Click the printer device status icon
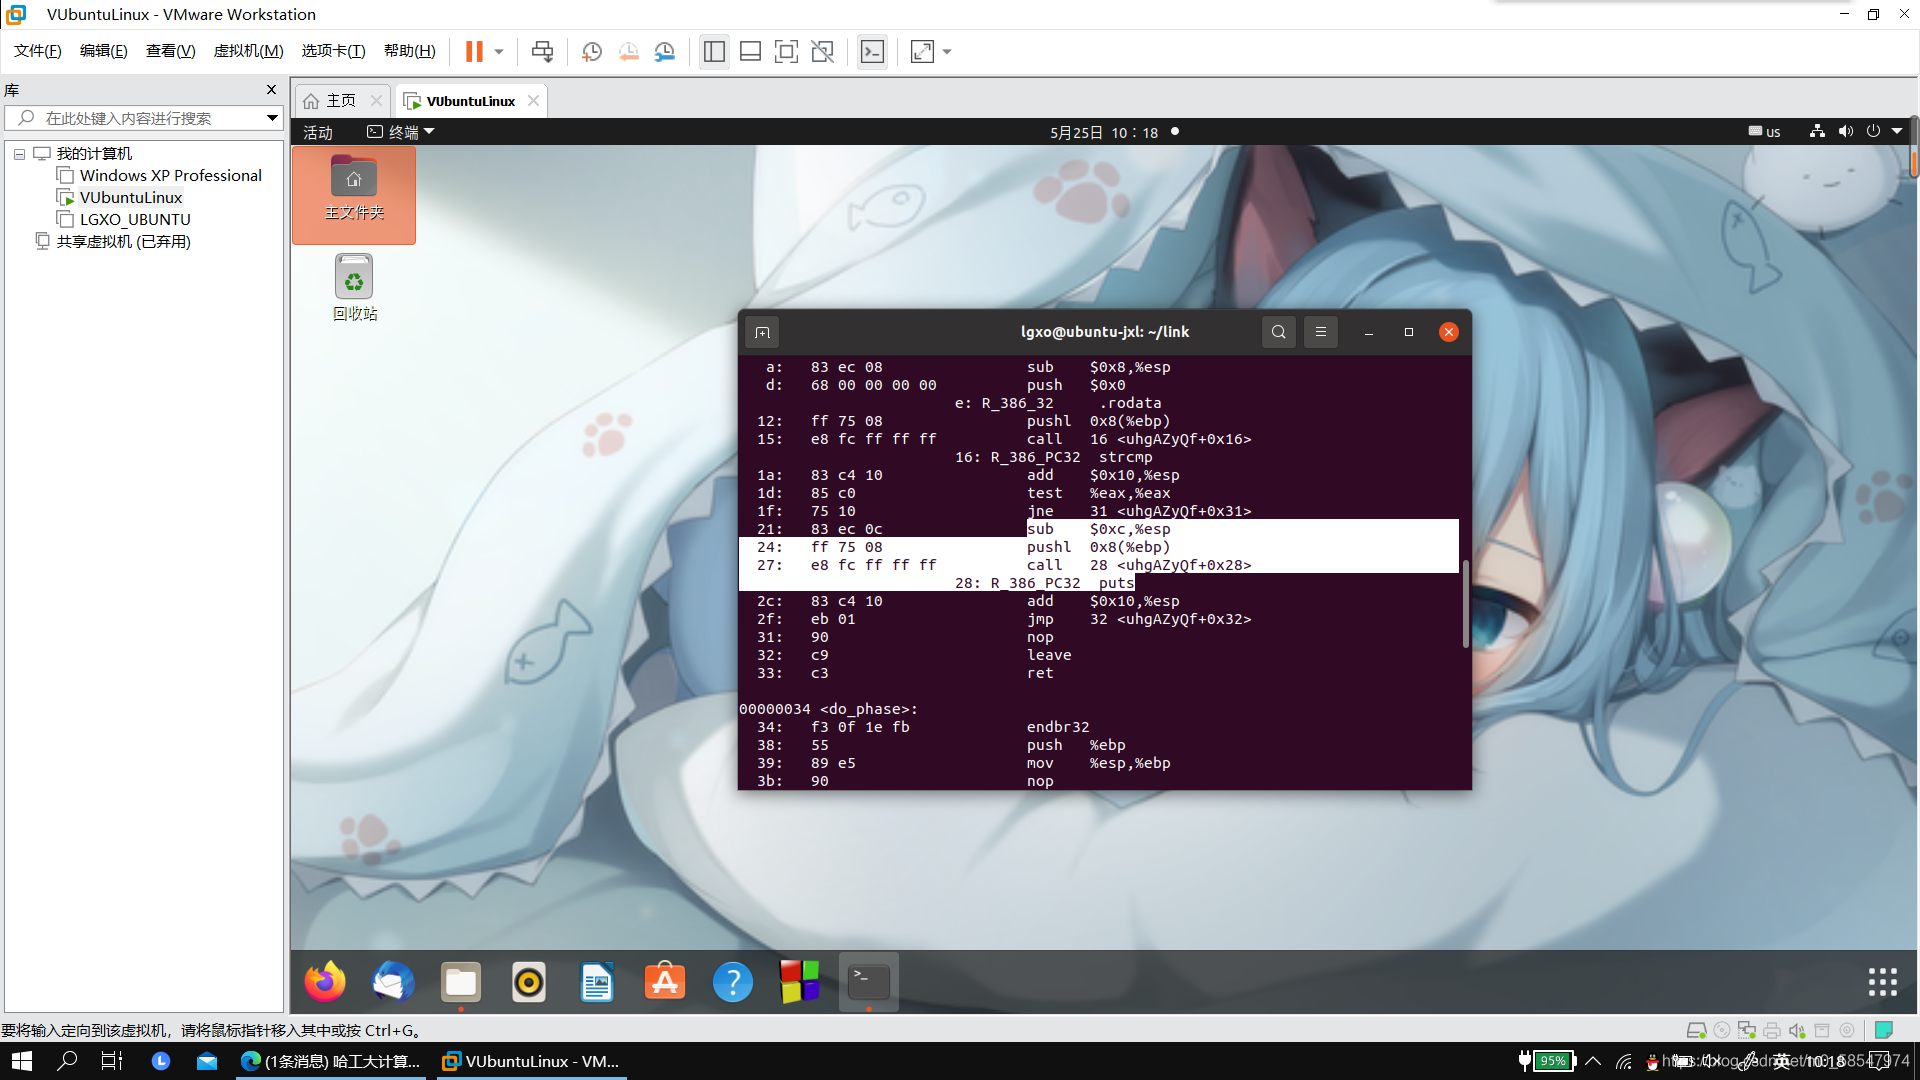Viewport: 1920px width, 1080px height. 1772,1030
